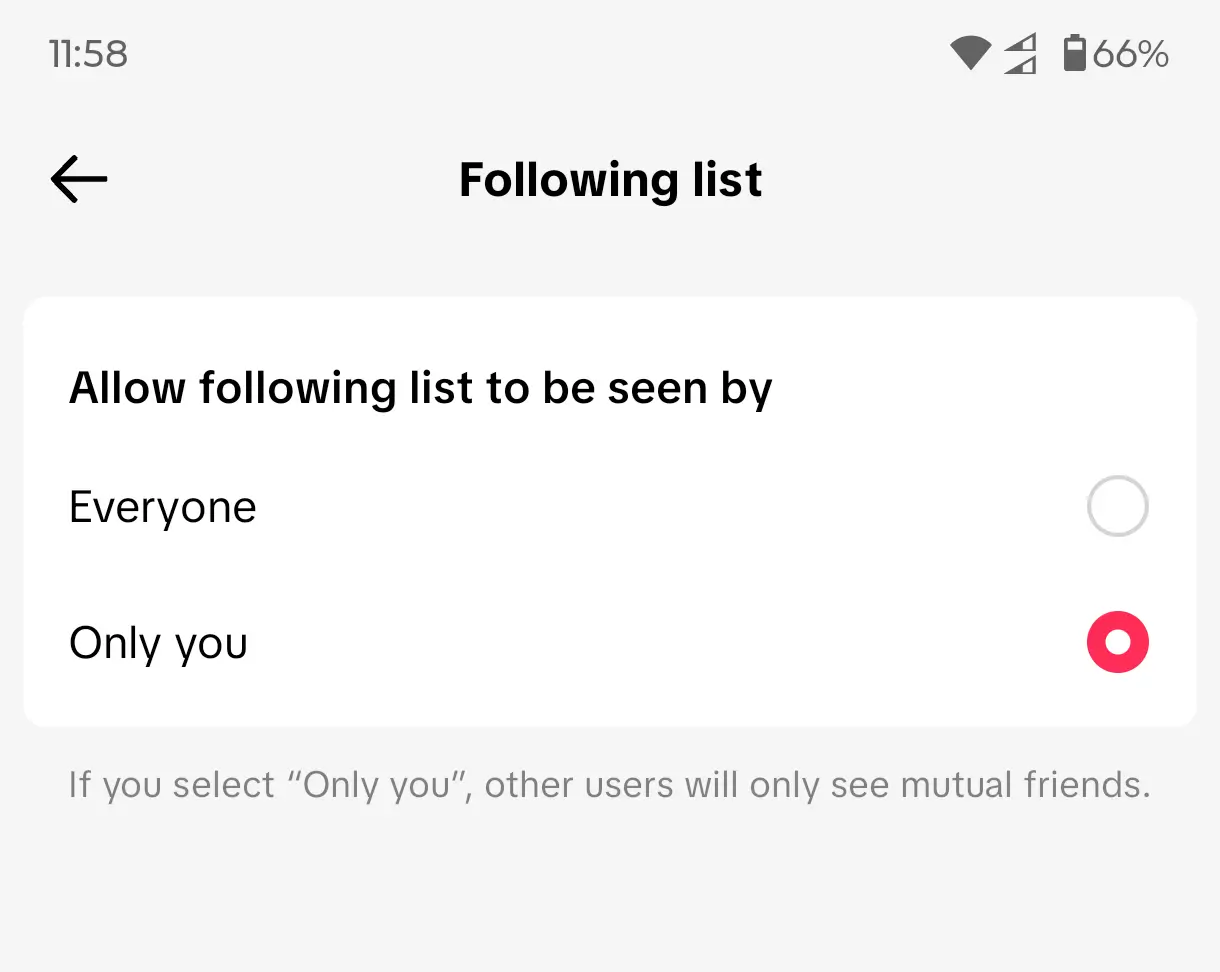The image size is (1220, 972).
Task: Tap the Wi-Fi status icon
Action: point(970,53)
